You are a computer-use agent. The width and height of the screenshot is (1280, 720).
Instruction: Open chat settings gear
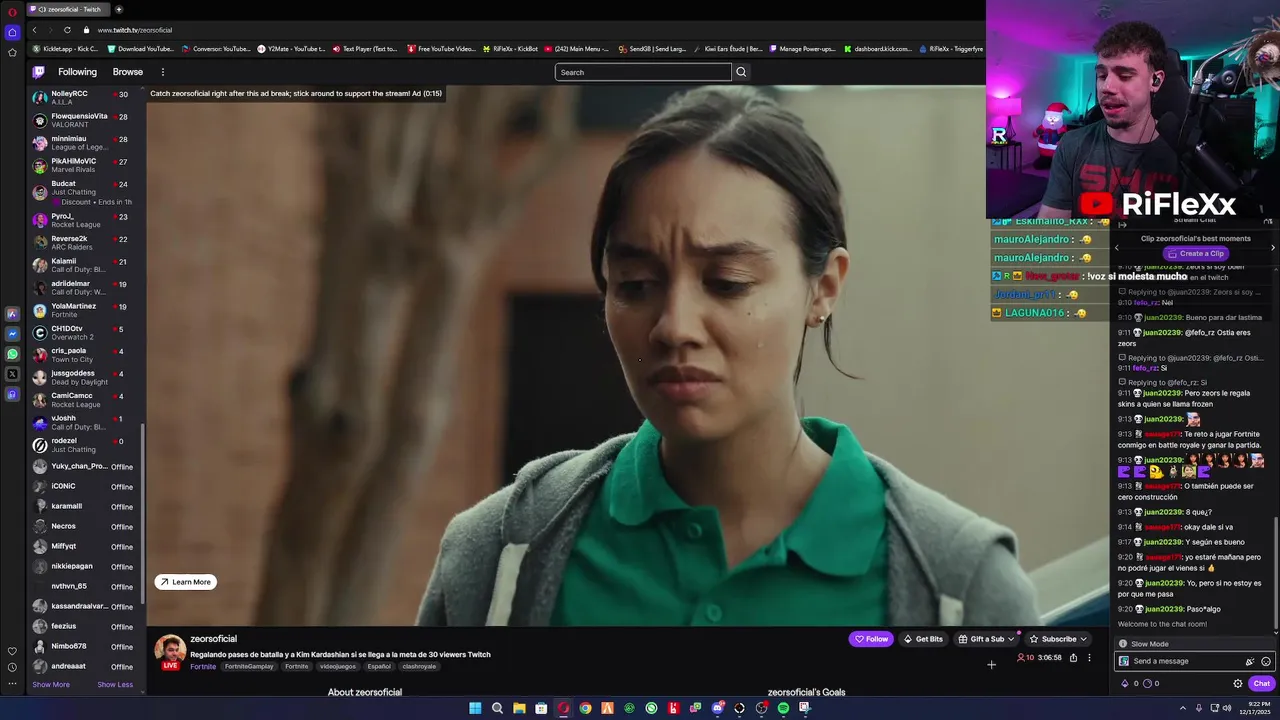(x=1238, y=684)
